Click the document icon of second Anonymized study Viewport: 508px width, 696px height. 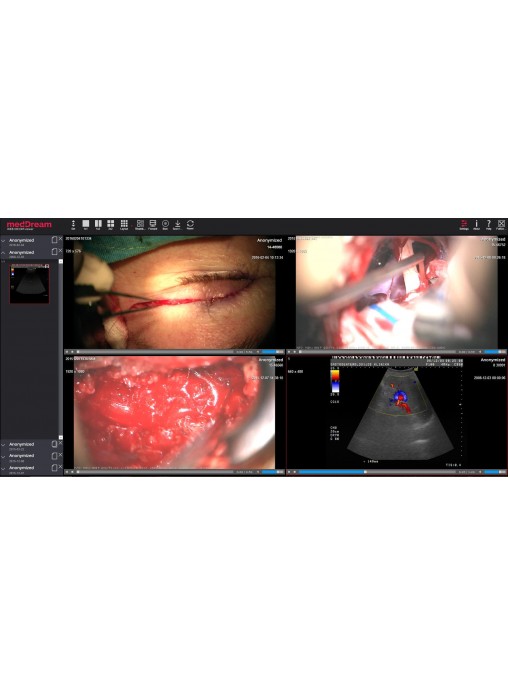(54, 252)
